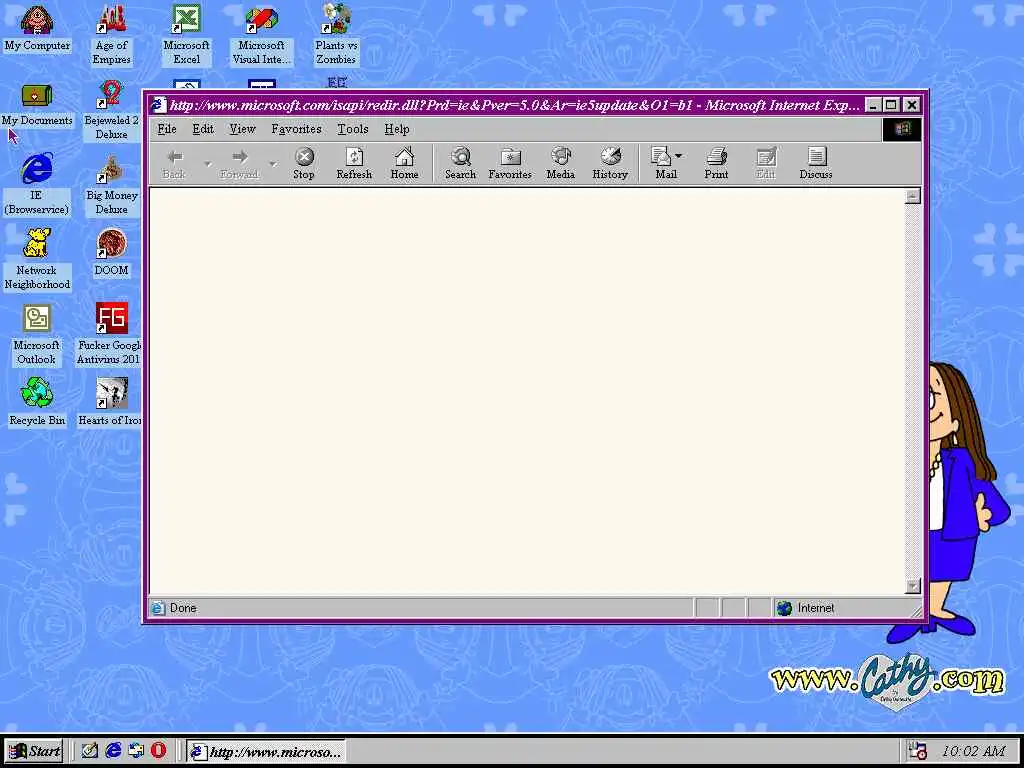Open the Help menu
The height and width of the screenshot is (768, 1024).
pyautogui.click(x=397, y=129)
